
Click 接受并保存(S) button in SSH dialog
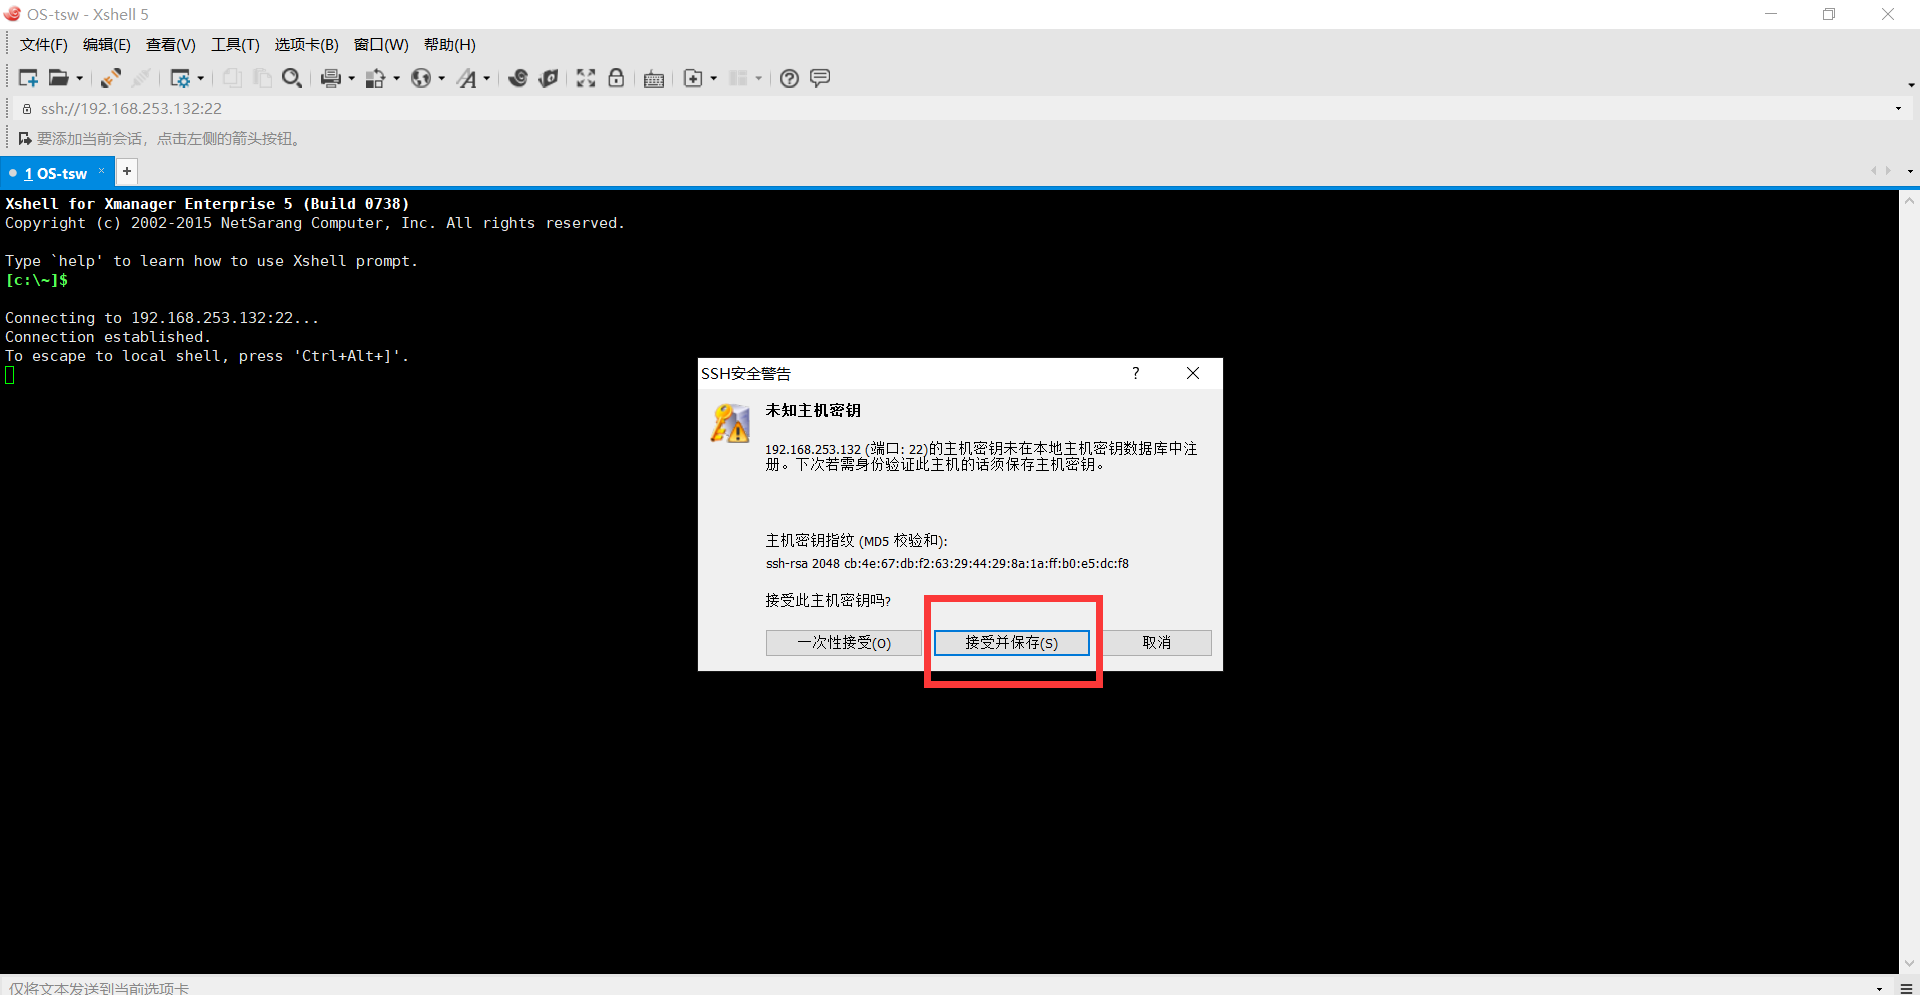pos(1011,642)
